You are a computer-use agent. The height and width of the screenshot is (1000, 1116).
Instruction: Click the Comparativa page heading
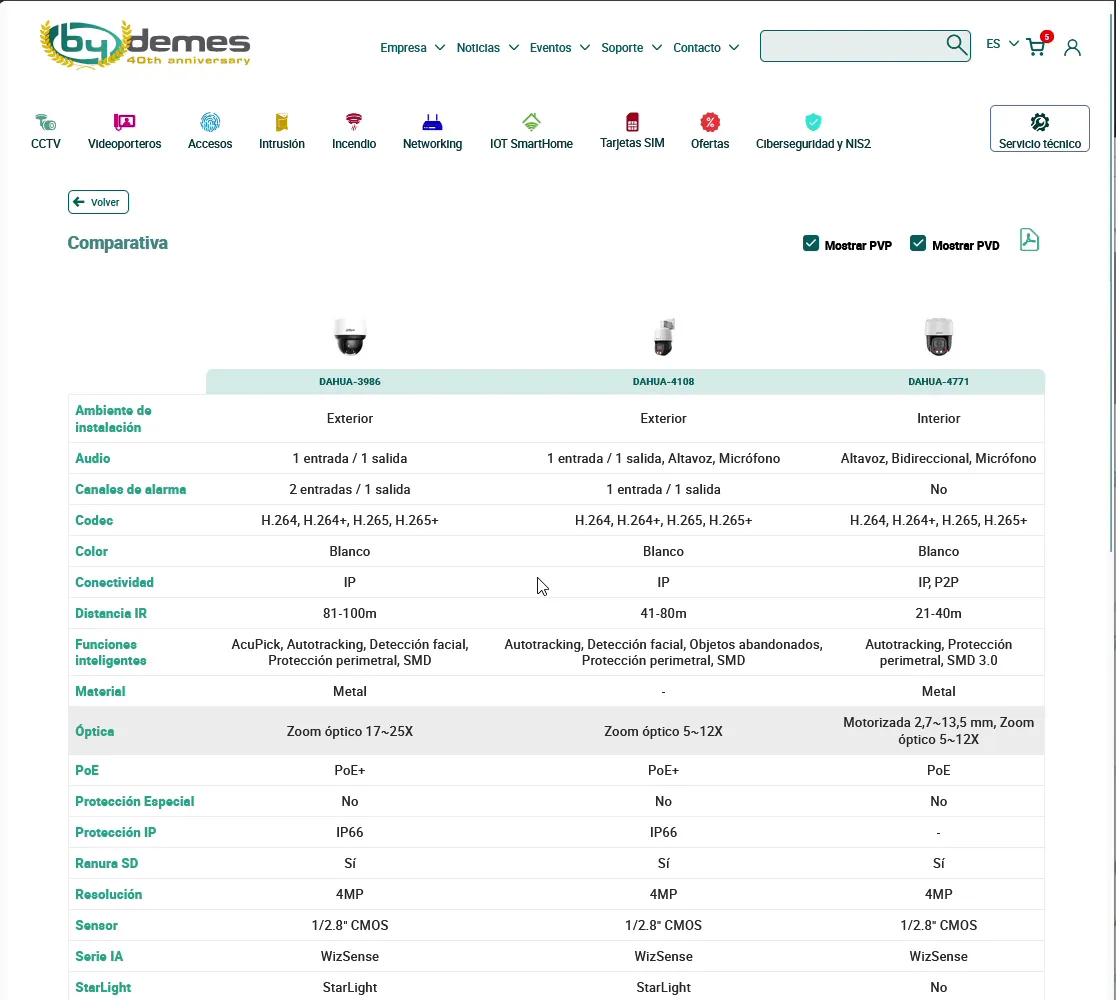click(117, 243)
